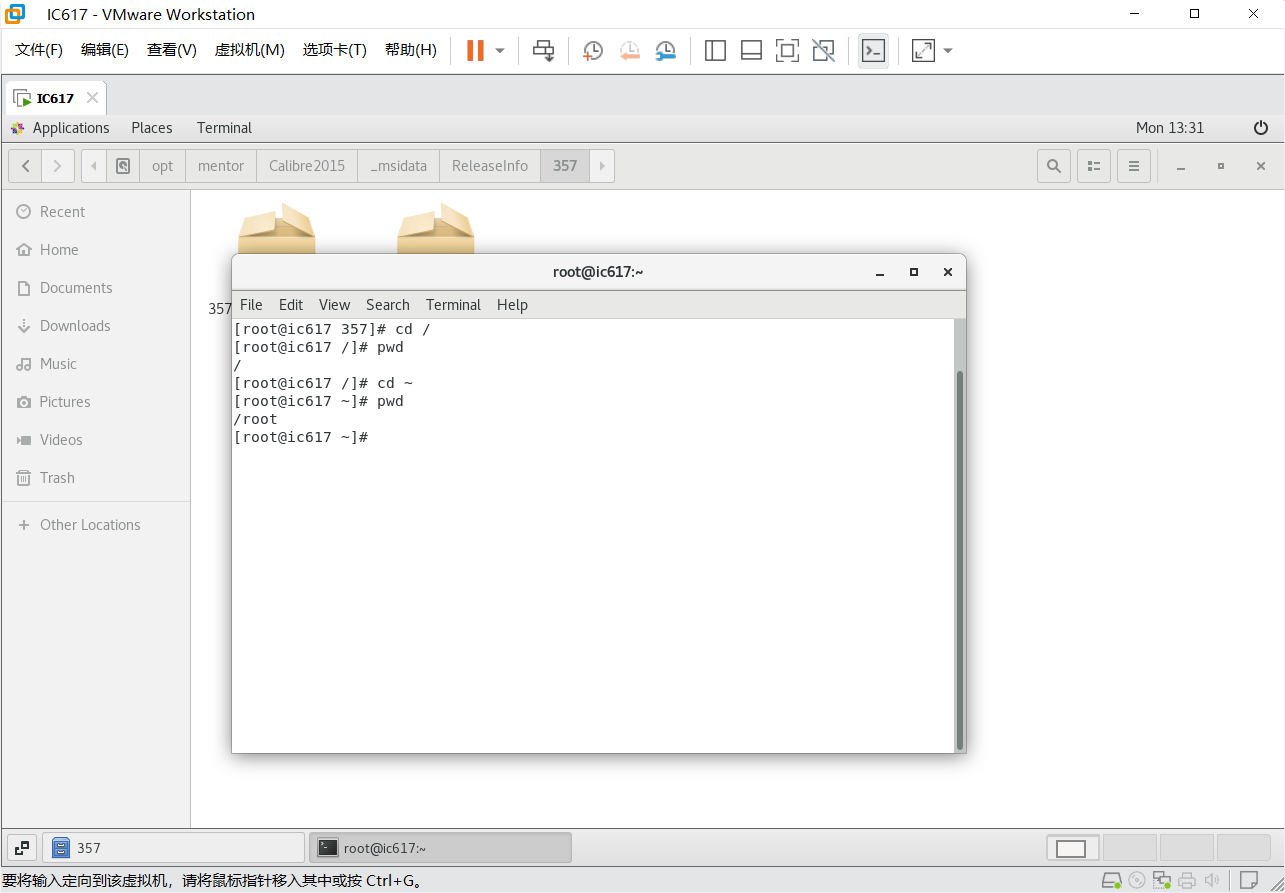The image size is (1285, 893).
Task: Search files in the file manager
Action: pos(1054,166)
